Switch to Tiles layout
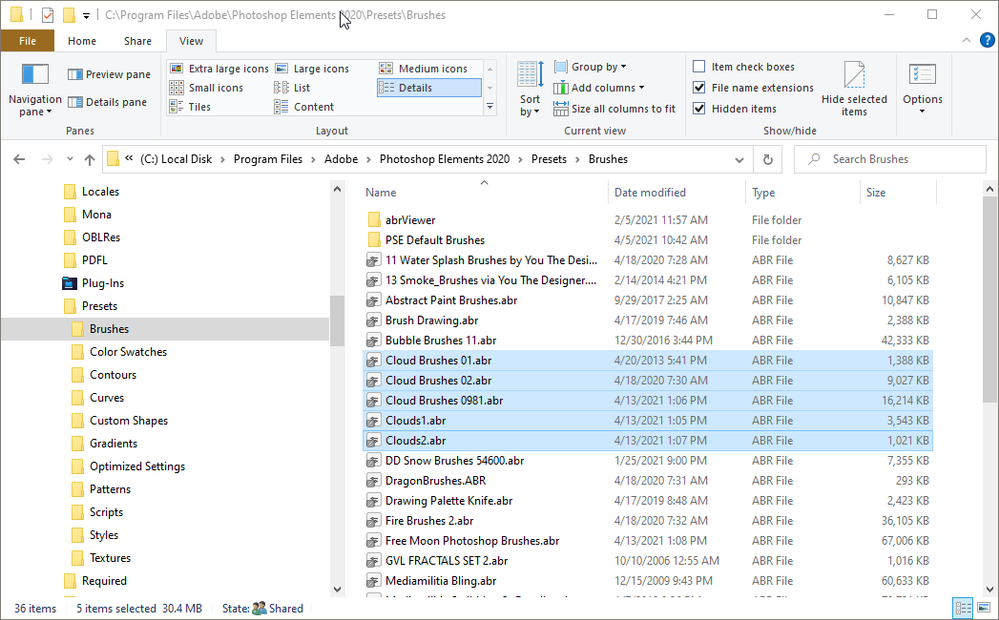Image resolution: width=999 pixels, height=620 pixels. pos(190,106)
